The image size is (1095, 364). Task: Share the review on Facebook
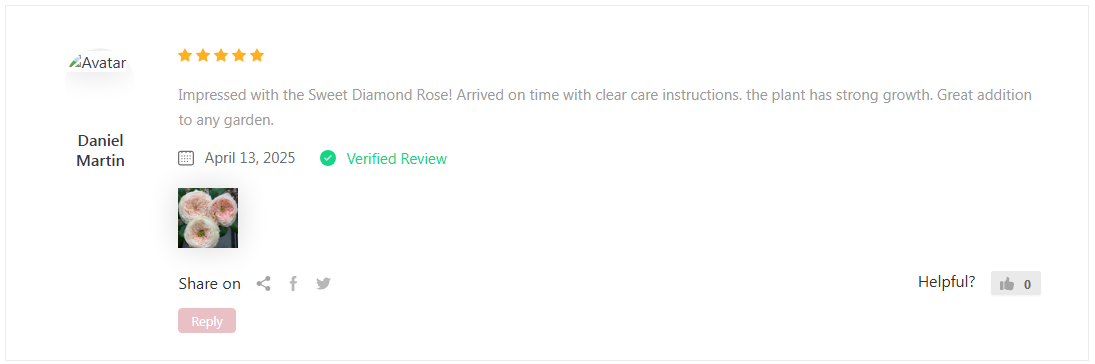[x=293, y=284]
